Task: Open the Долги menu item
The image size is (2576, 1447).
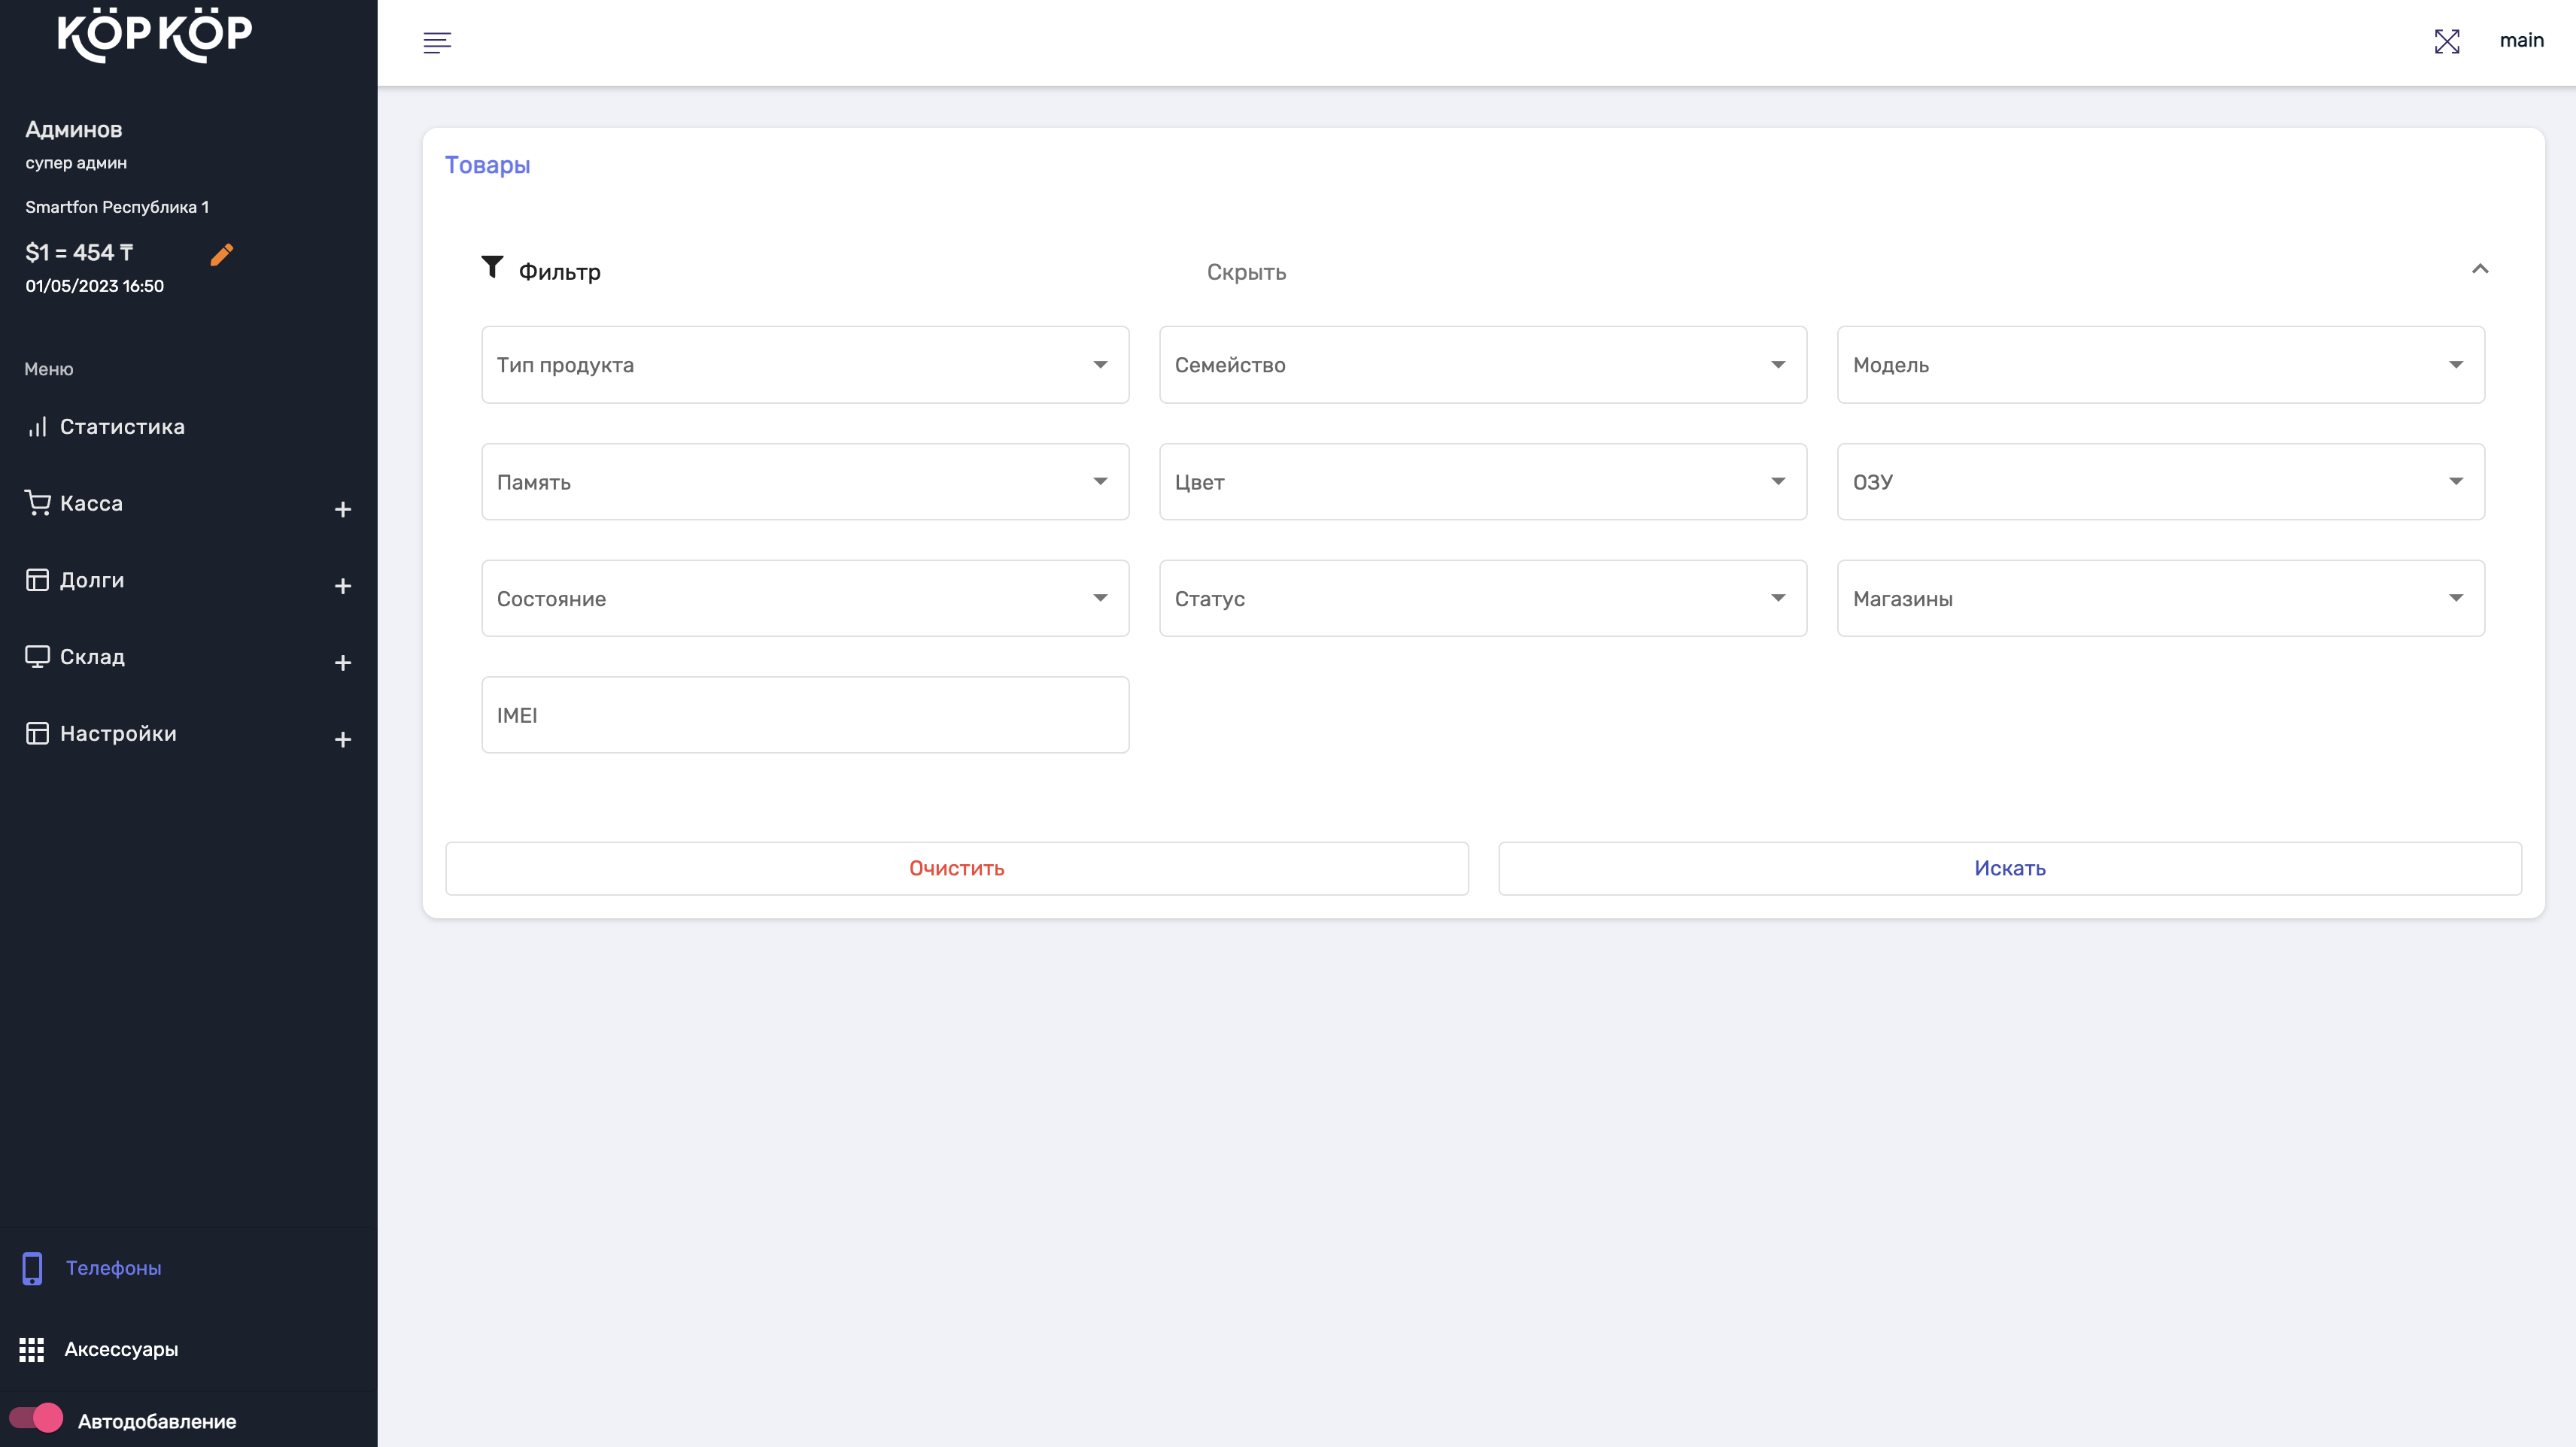Action: [x=92, y=580]
